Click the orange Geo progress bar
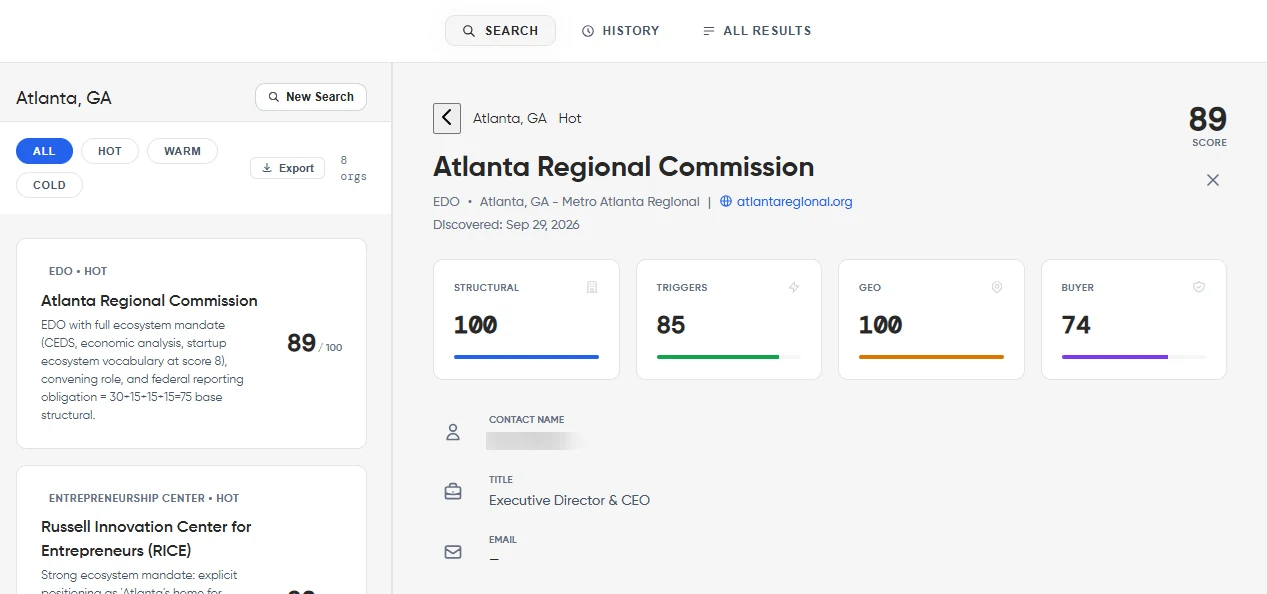Screen dimensions: 1267x594 [931, 357]
